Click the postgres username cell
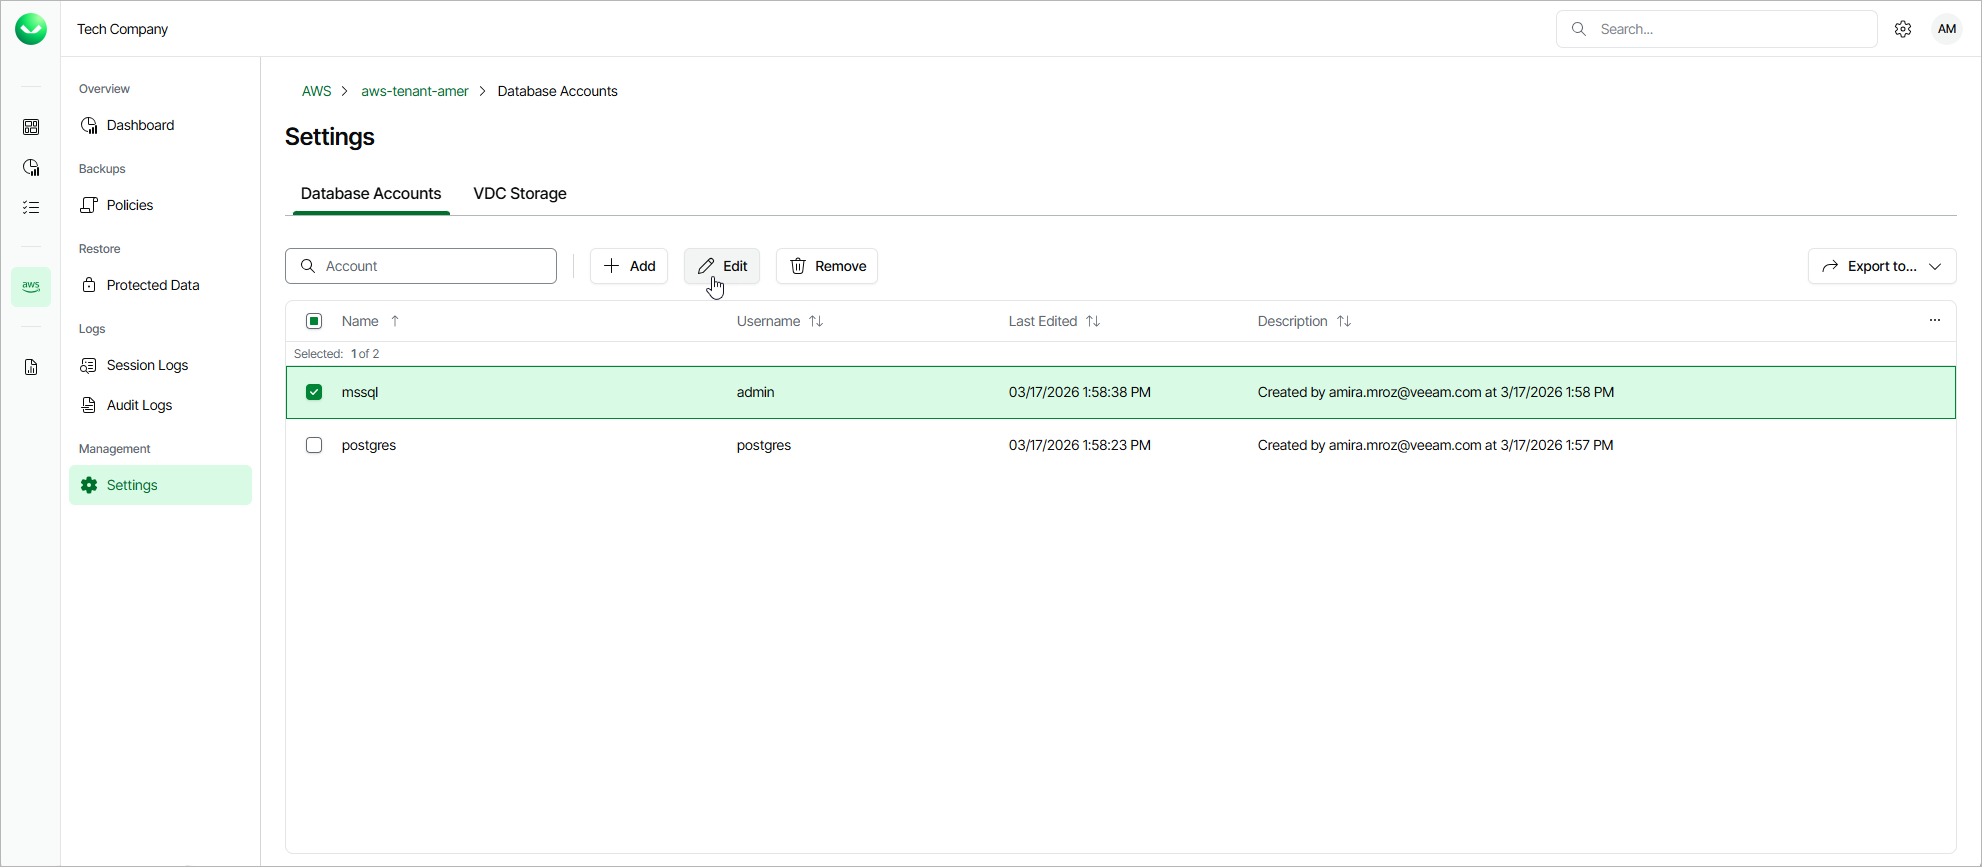1982x867 pixels. point(764,445)
